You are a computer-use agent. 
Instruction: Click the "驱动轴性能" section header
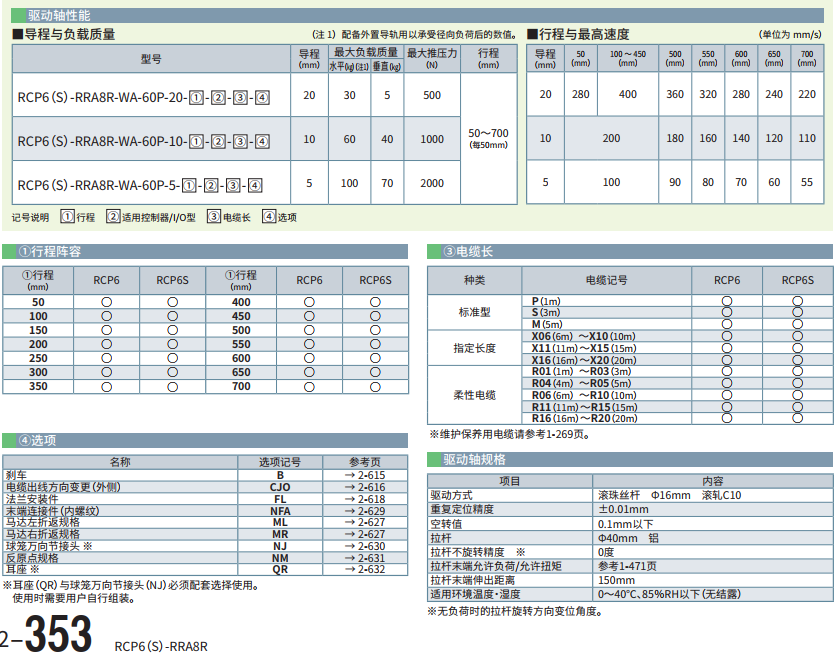[x=417, y=15]
